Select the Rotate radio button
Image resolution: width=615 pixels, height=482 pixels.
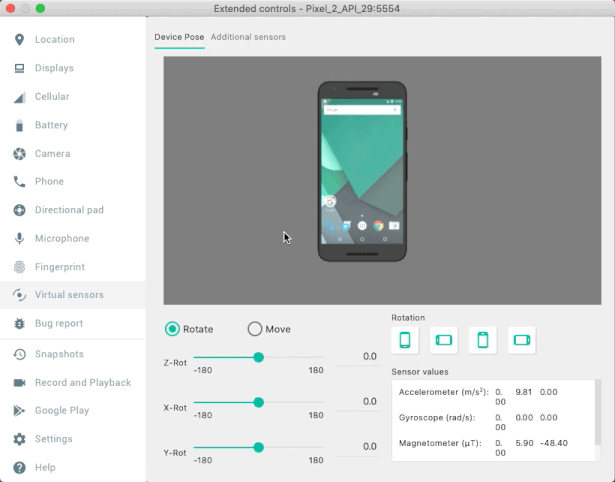(172, 329)
